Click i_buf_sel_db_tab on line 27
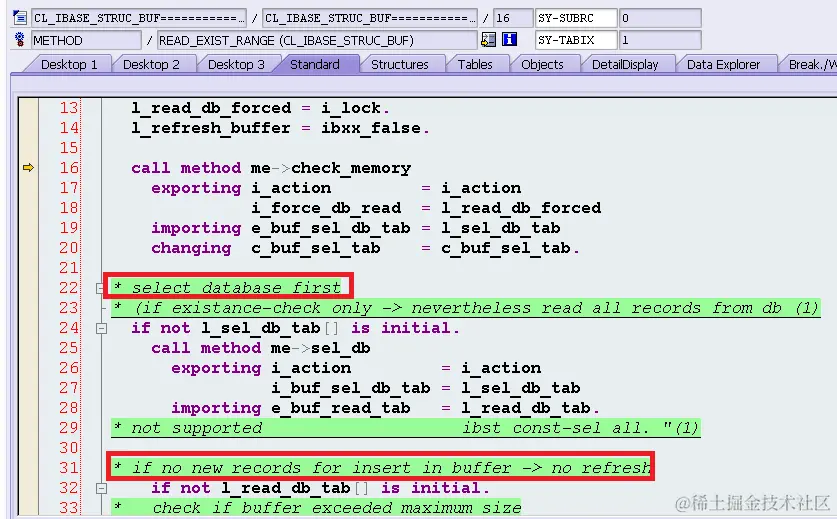Image resolution: width=837 pixels, height=519 pixels. [351, 388]
